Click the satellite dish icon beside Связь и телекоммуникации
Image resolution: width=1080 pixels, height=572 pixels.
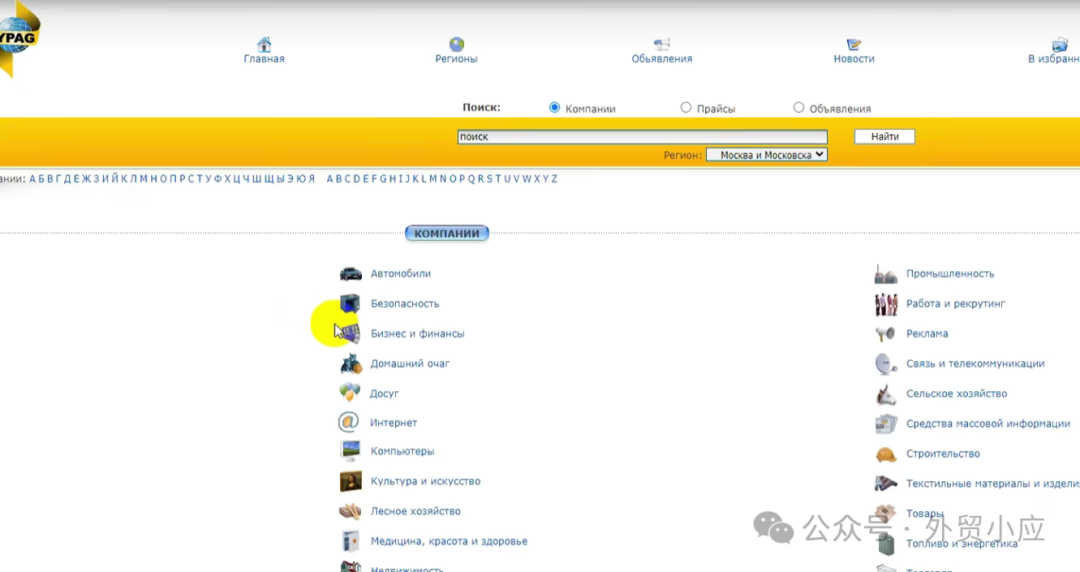pos(885,363)
